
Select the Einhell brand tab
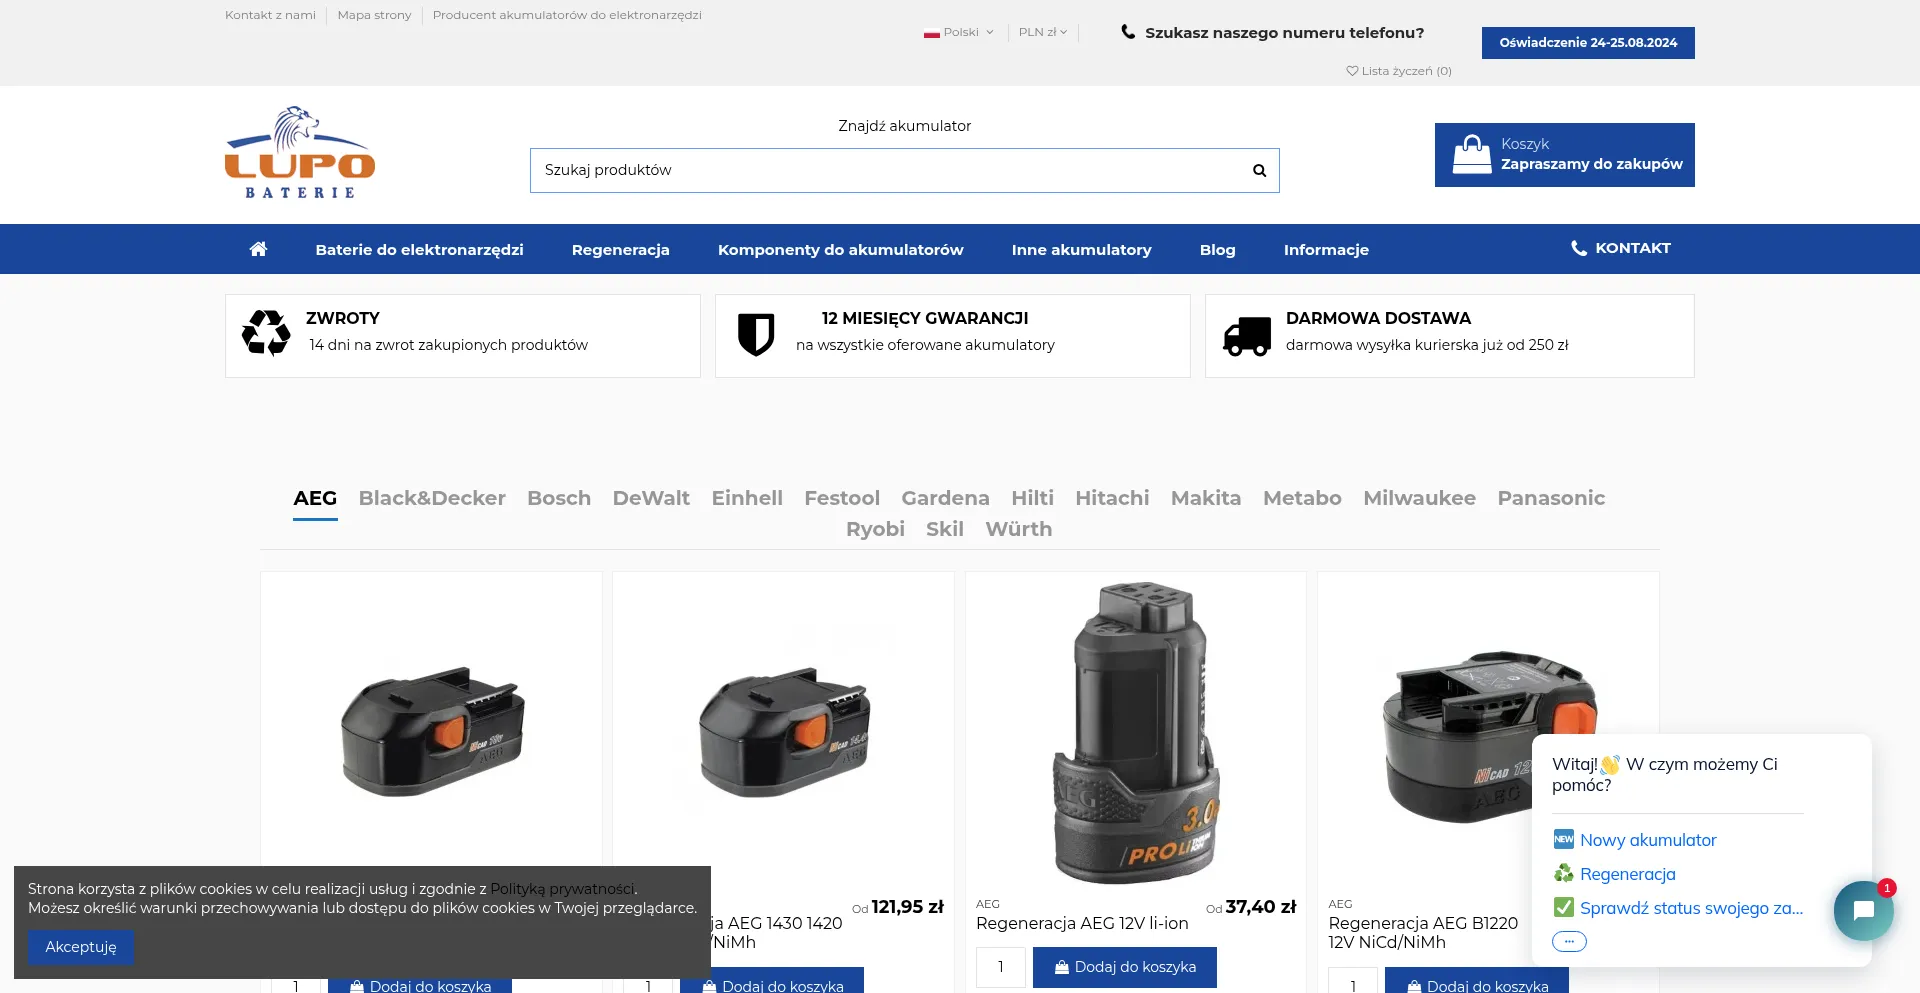click(747, 498)
